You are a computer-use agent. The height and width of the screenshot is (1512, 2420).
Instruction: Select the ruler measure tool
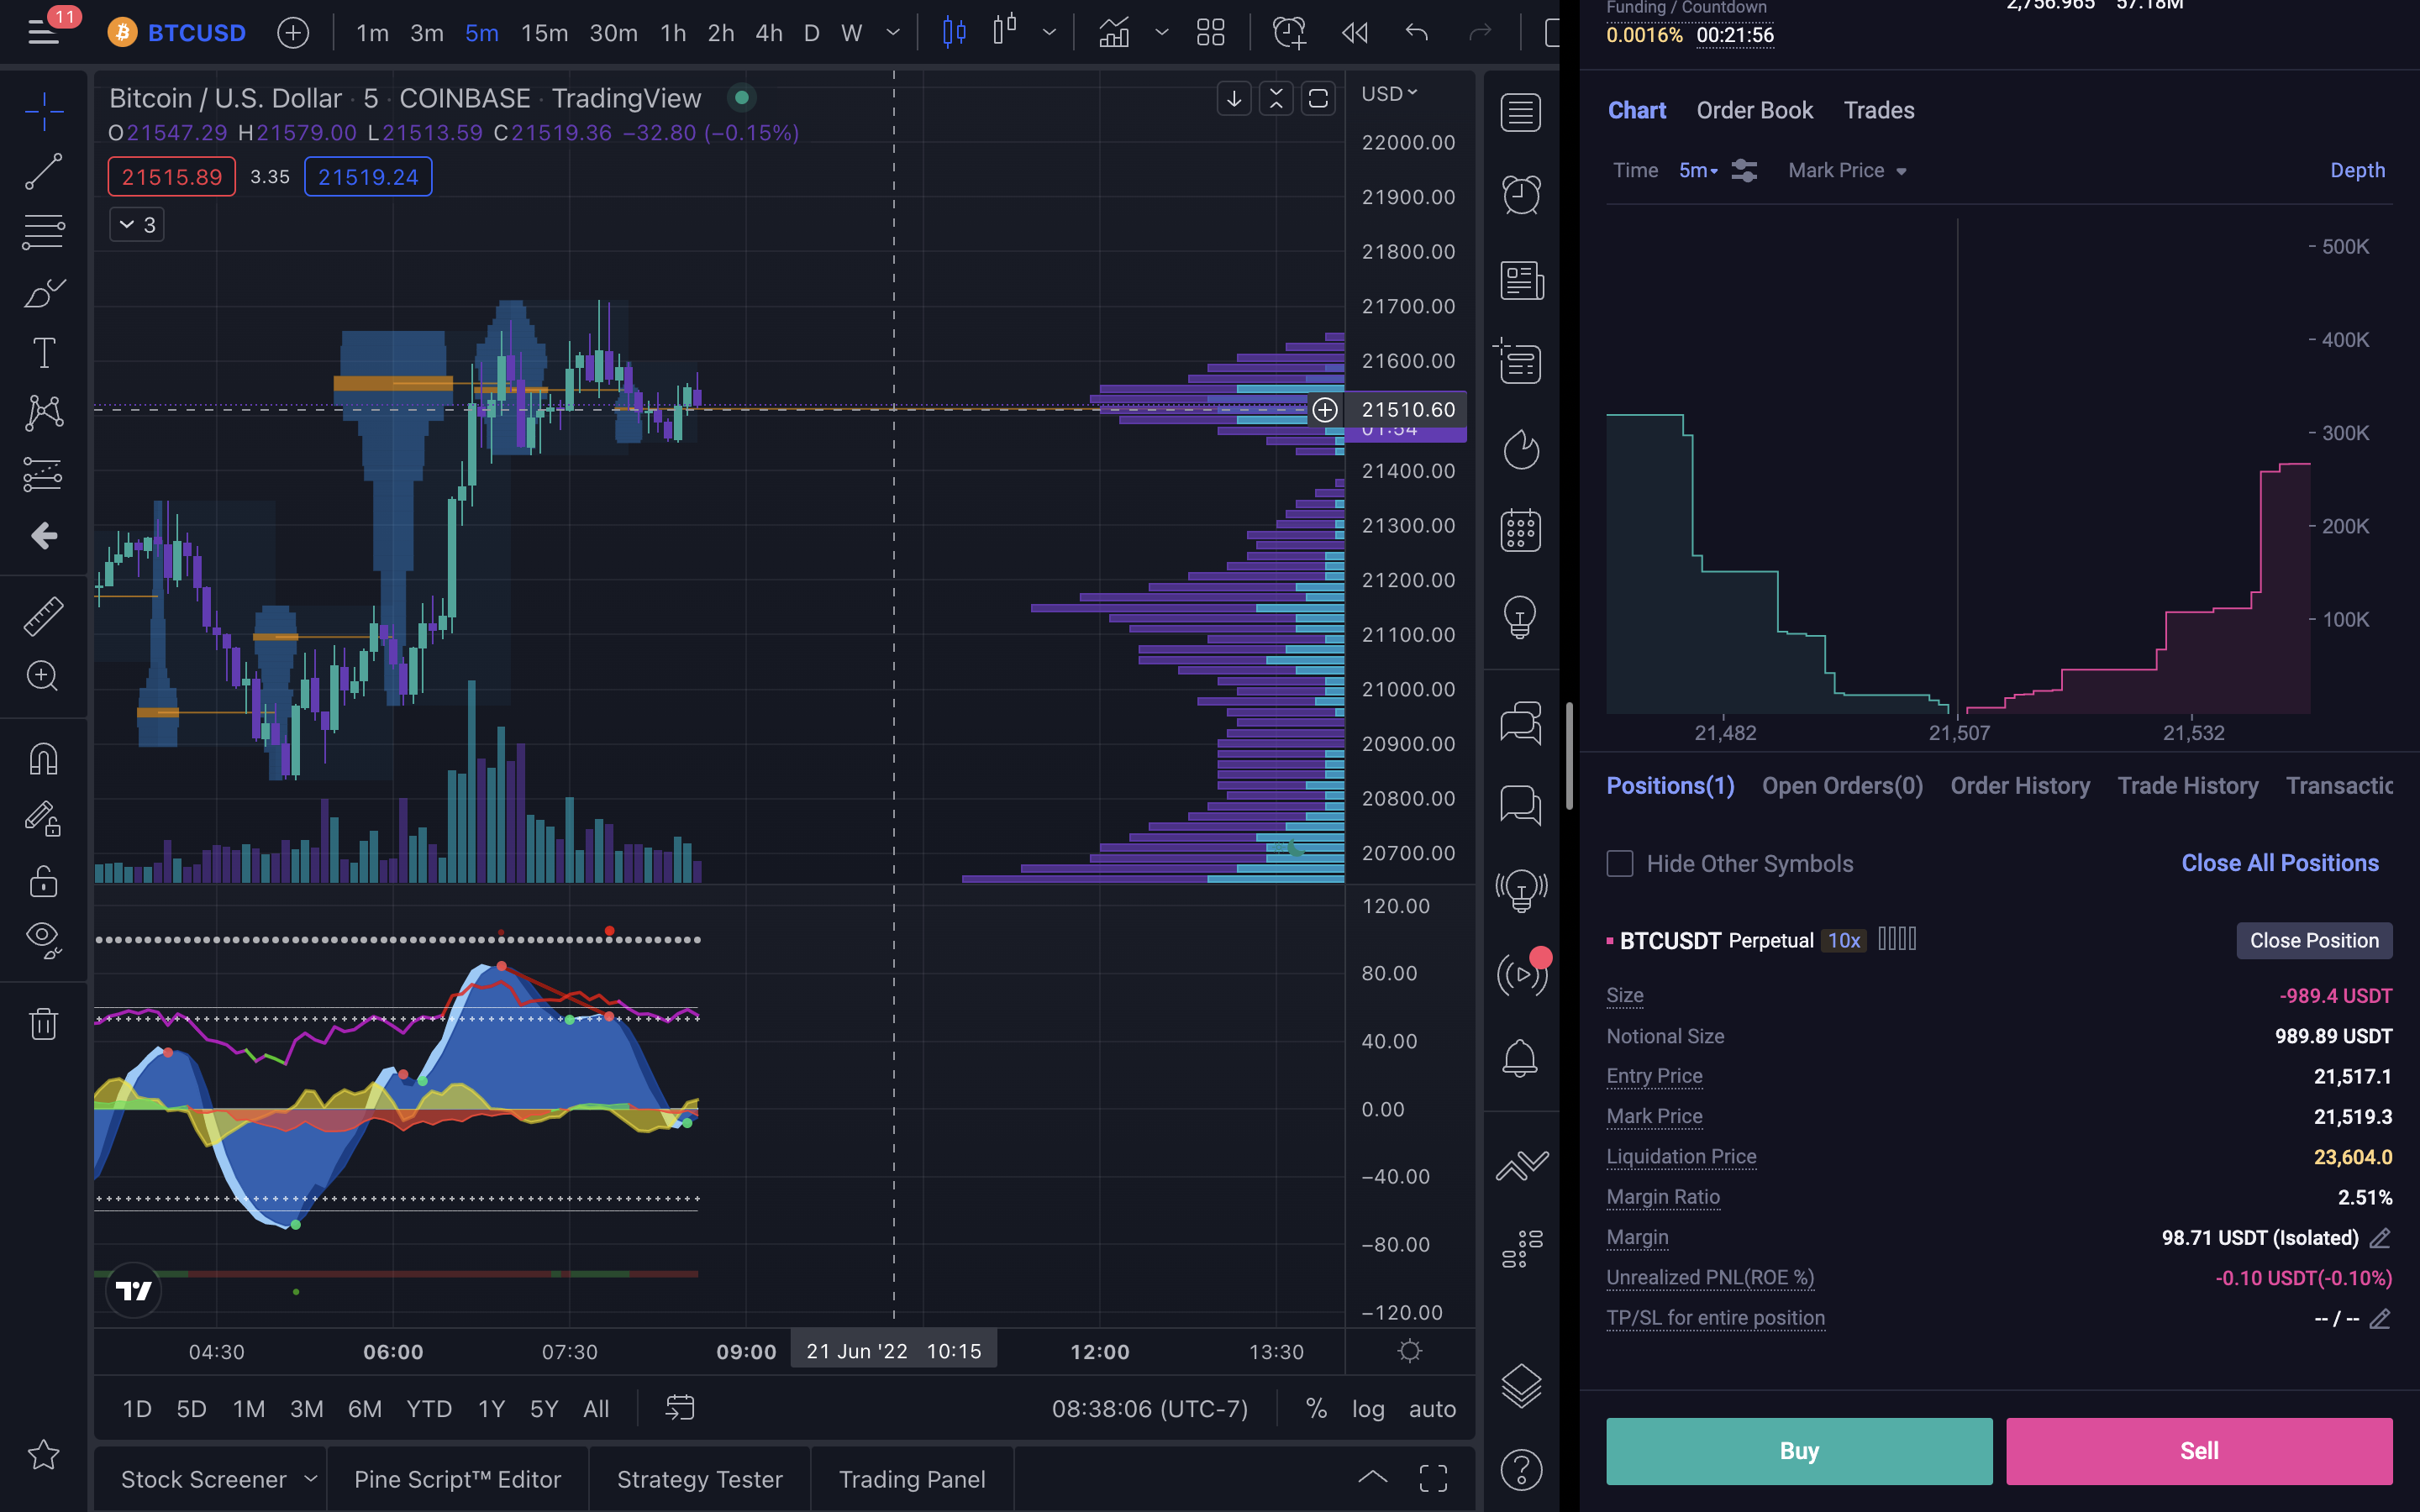point(44,616)
